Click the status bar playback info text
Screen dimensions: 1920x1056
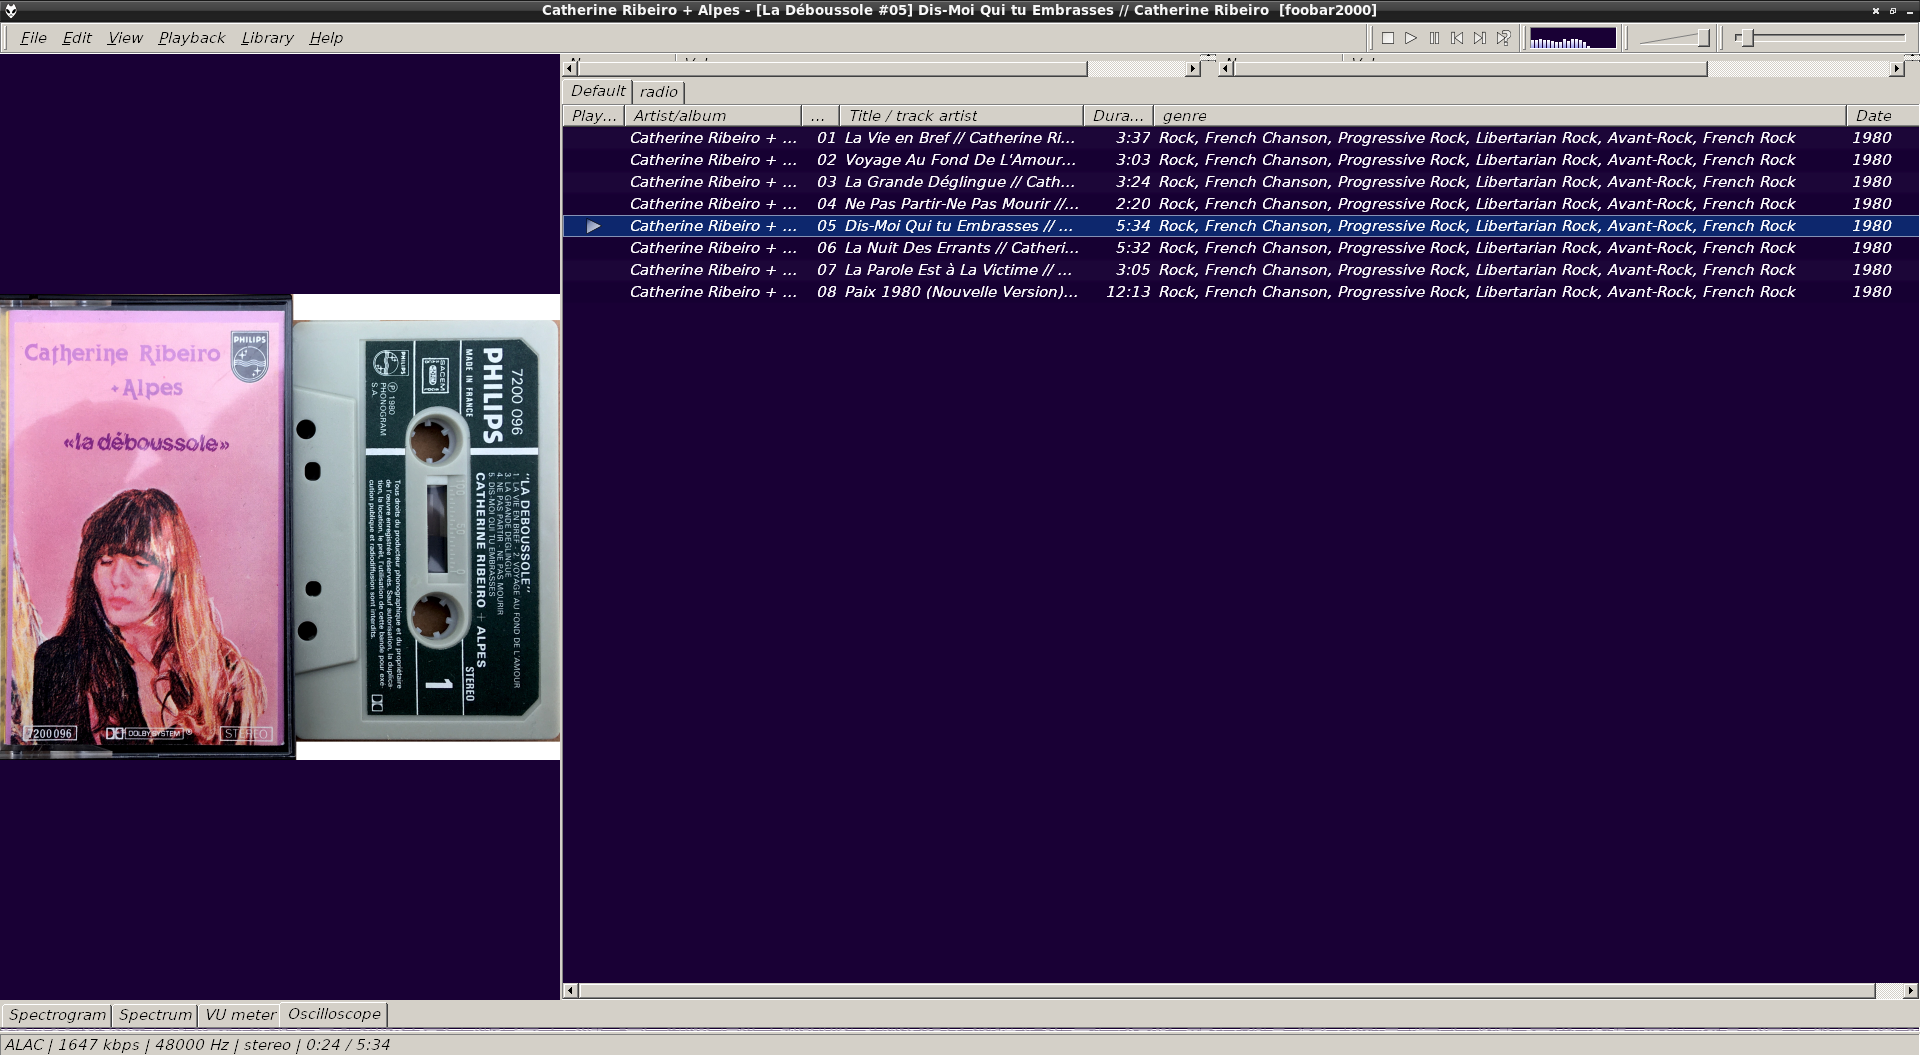pos(197,1045)
